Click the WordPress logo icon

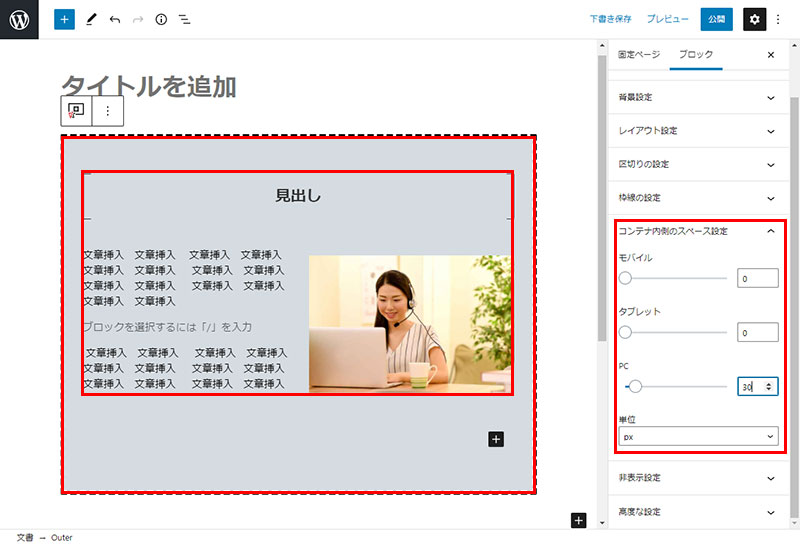pos(19,19)
